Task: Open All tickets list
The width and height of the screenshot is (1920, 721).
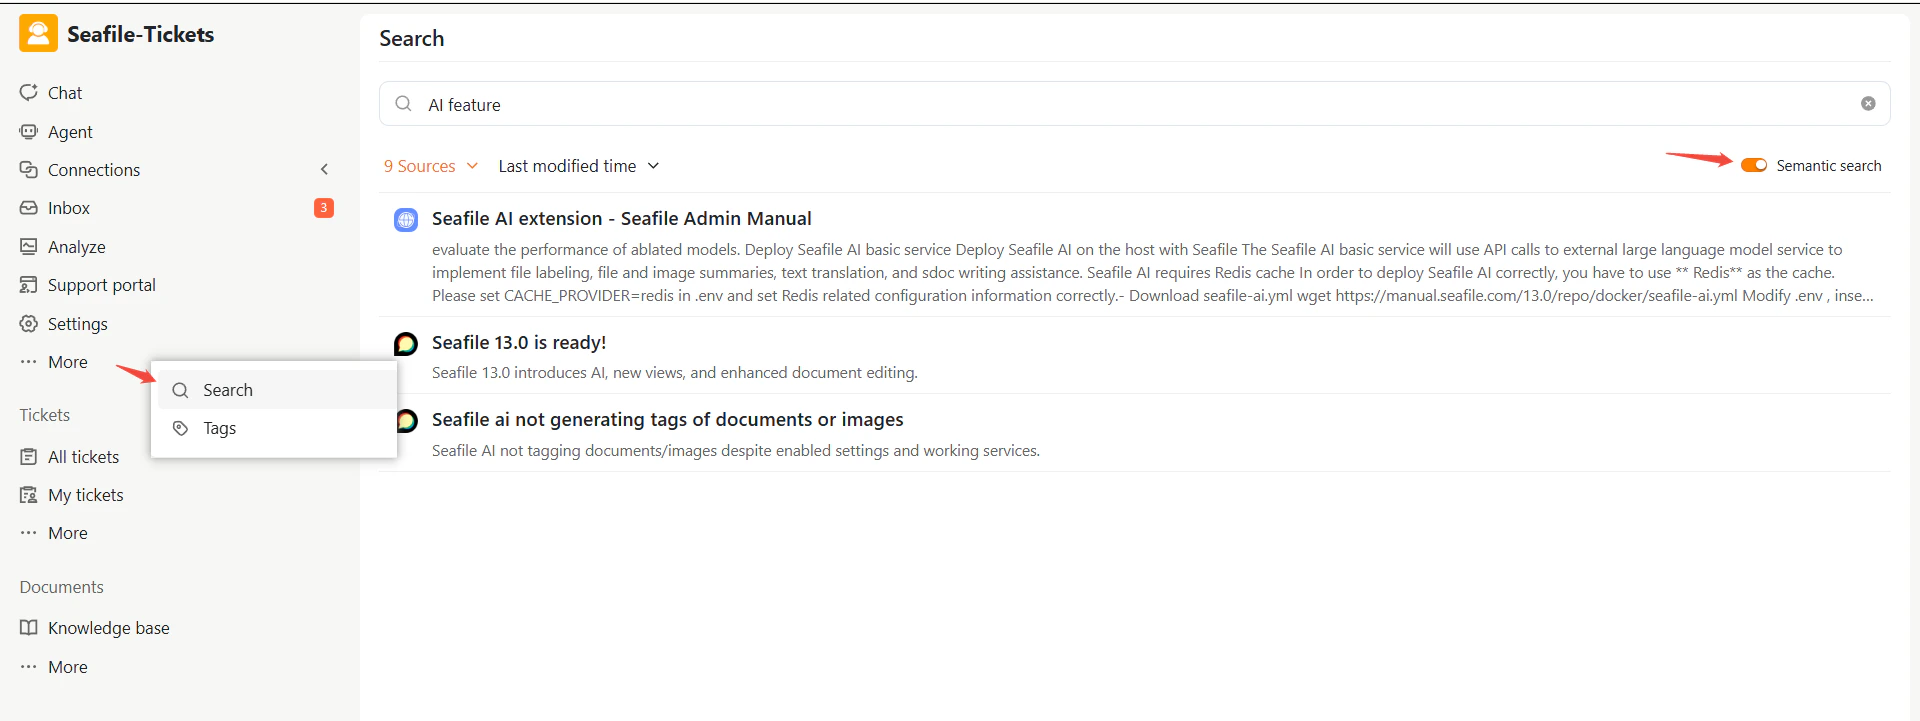Action: click(84, 457)
